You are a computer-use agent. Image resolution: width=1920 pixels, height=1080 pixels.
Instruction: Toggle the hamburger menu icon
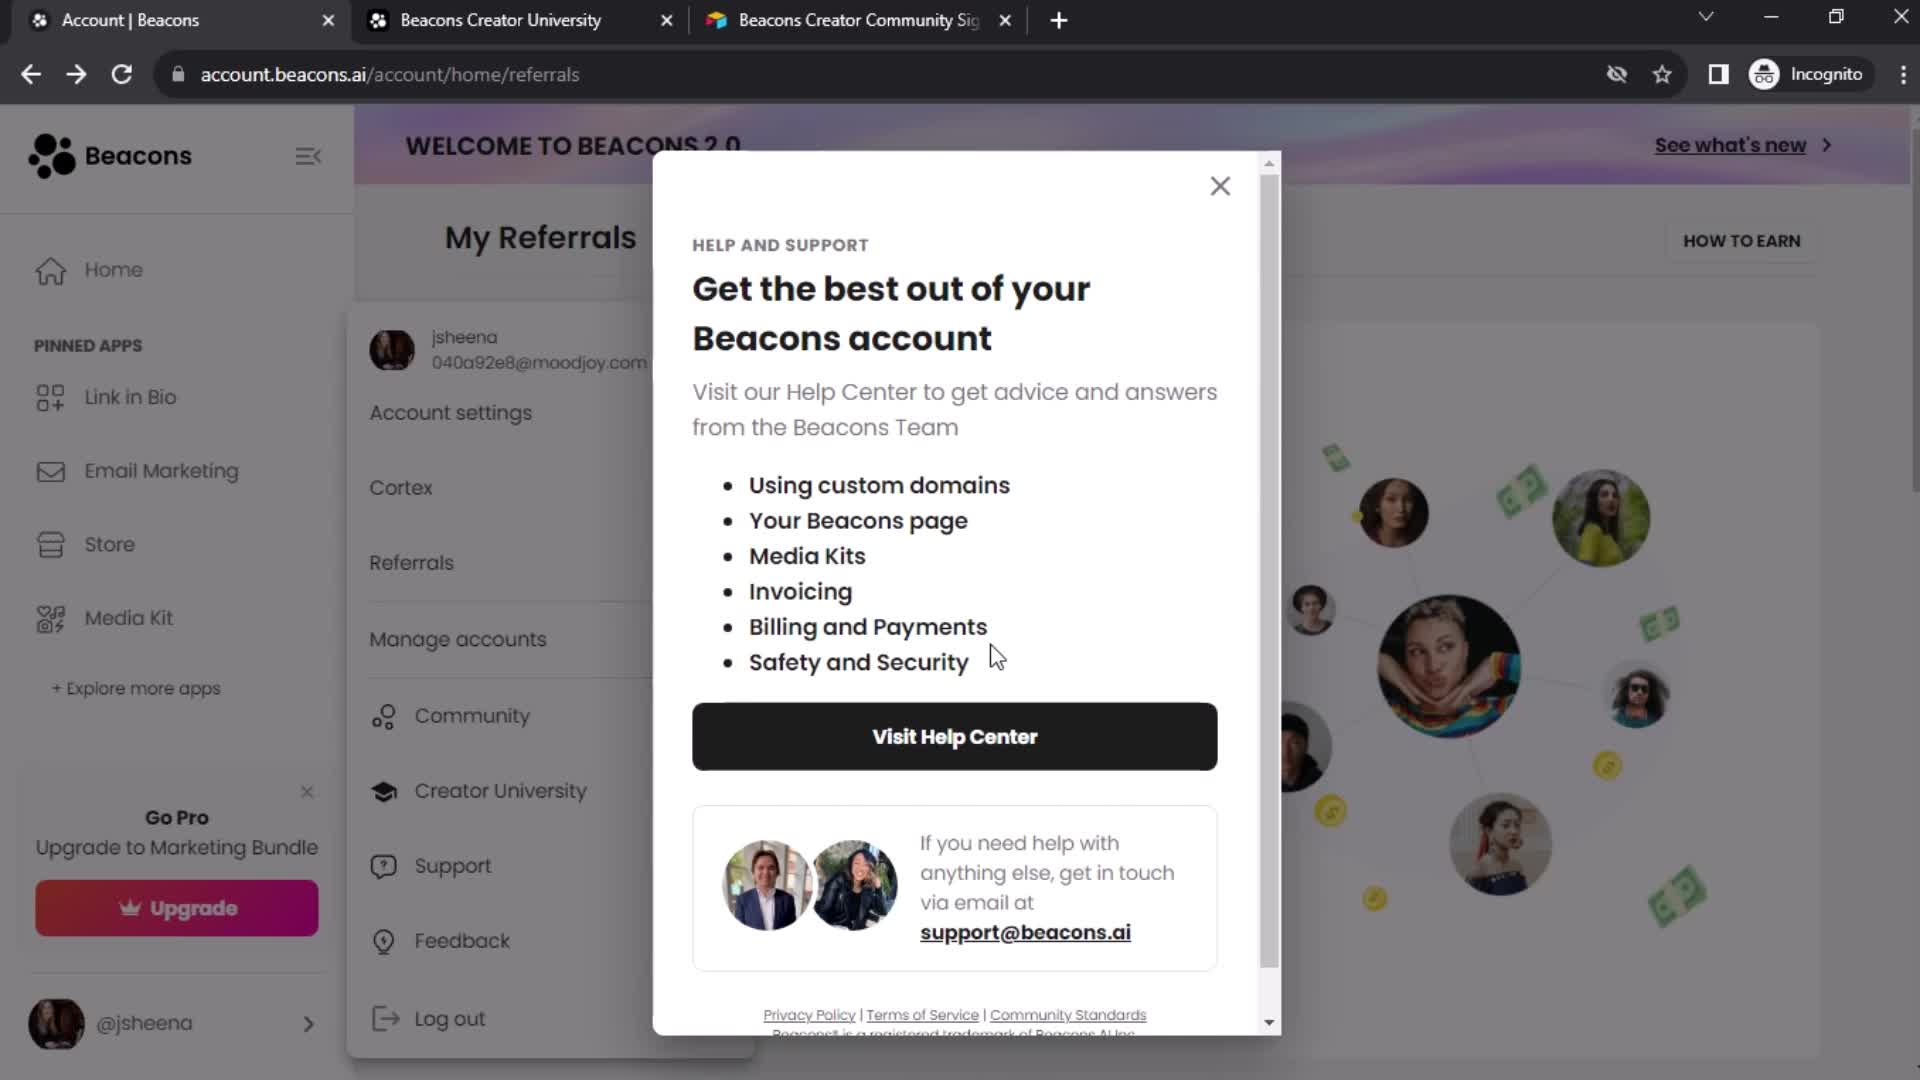click(310, 156)
